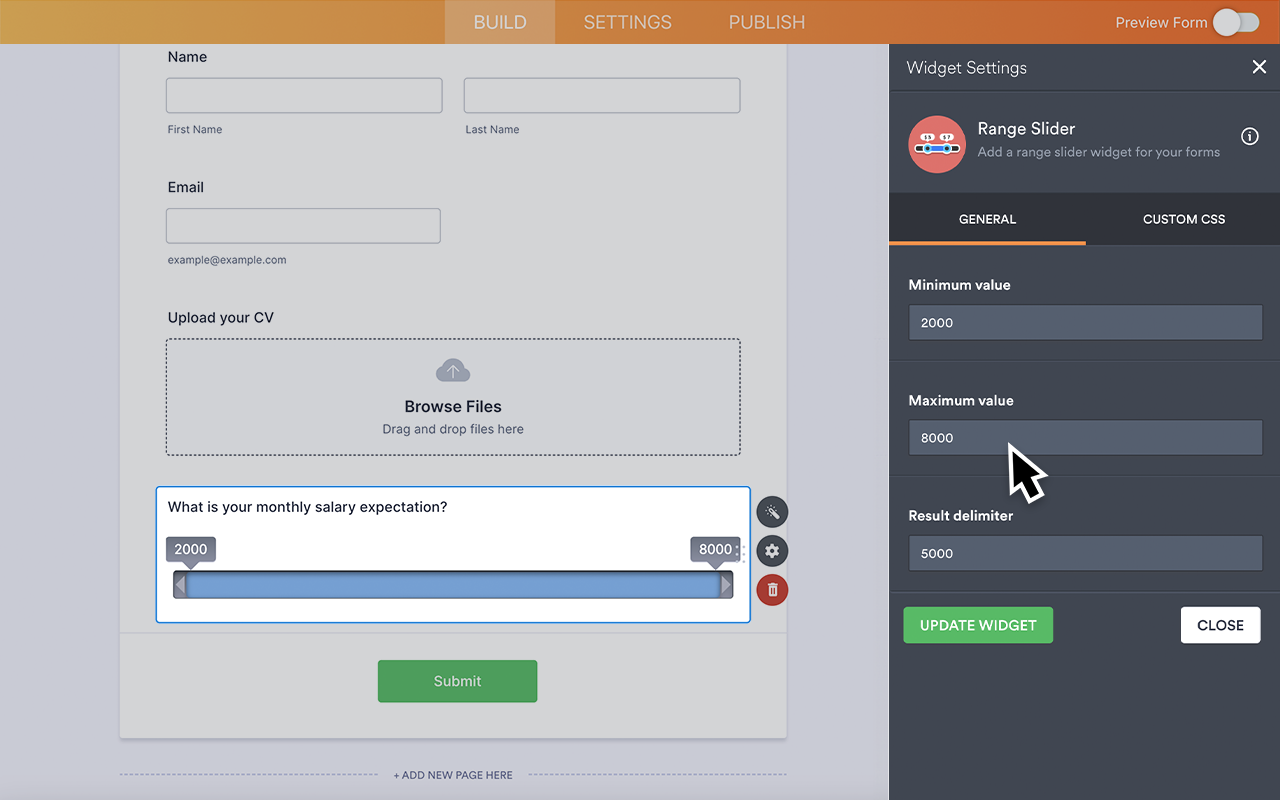Click the Range Slider widget avatar icon
This screenshot has height=800, width=1280.
pyautogui.click(x=937, y=144)
